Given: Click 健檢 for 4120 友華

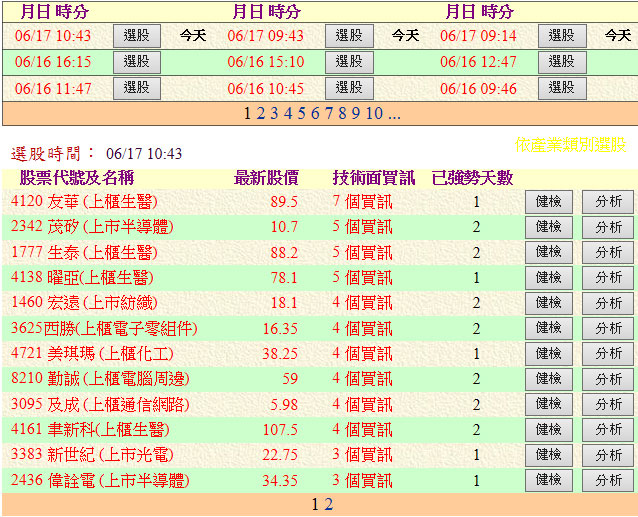Looking at the screenshot, I should [x=548, y=202].
